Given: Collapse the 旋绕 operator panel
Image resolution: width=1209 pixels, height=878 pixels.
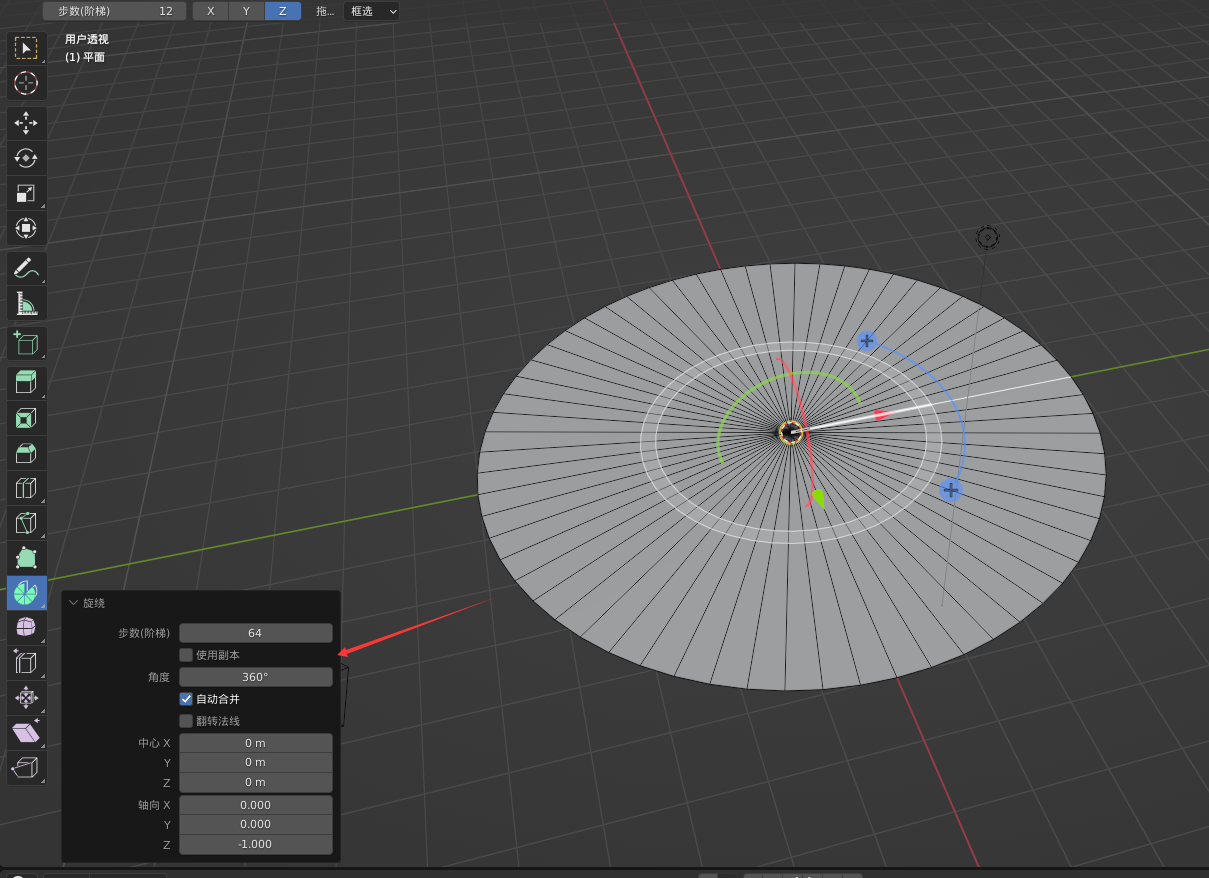Looking at the screenshot, I should click(x=73, y=603).
